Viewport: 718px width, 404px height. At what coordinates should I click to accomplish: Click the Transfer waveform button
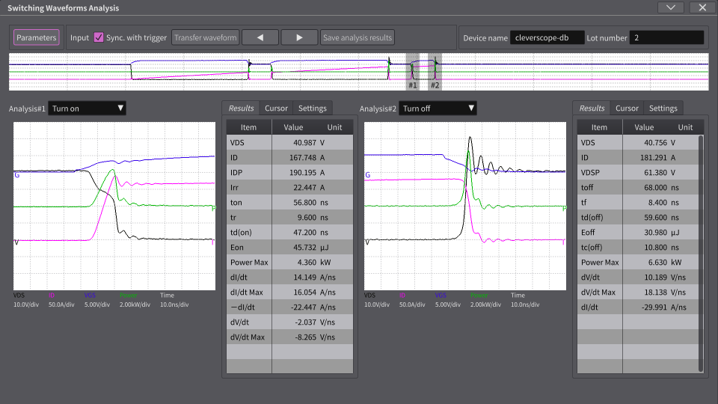[205, 38]
